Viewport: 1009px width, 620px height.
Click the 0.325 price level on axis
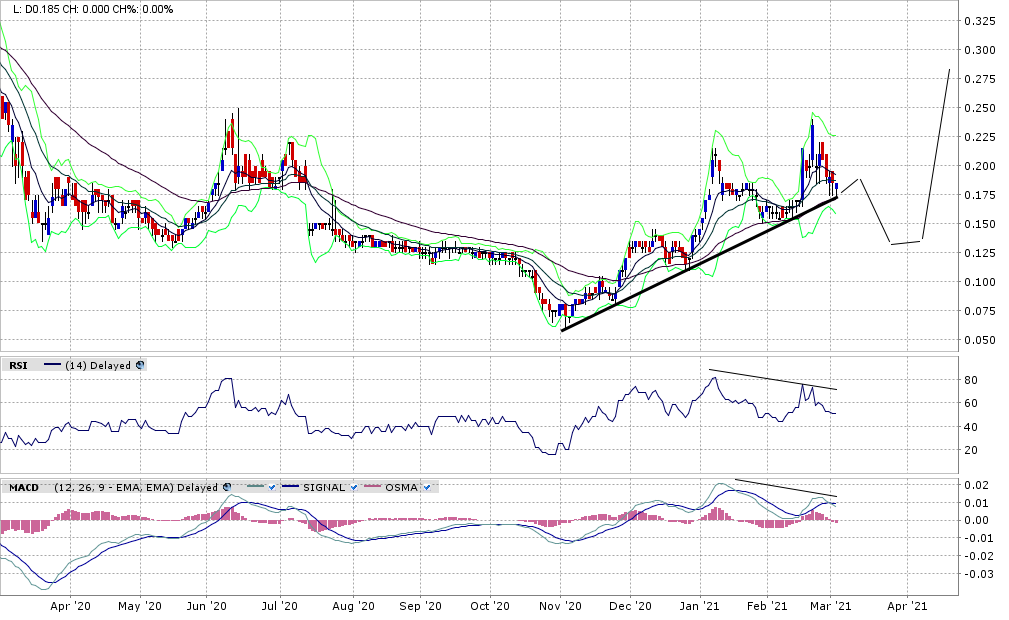[978, 21]
